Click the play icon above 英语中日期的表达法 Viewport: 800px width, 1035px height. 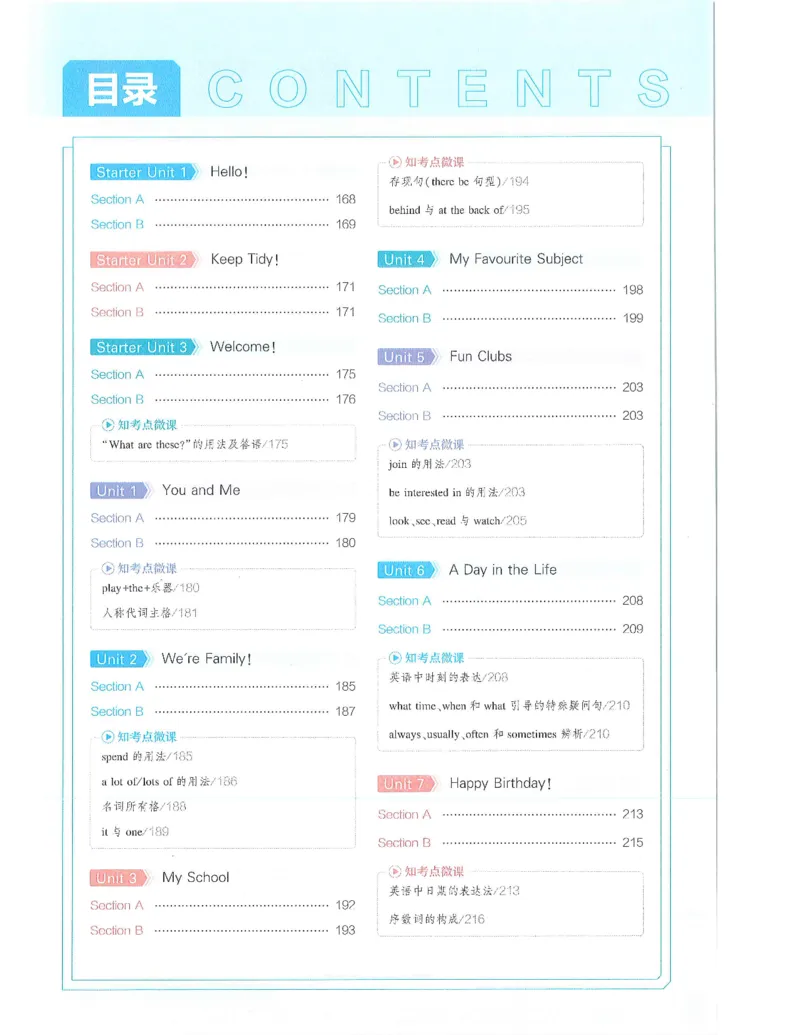click(x=395, y=871)
